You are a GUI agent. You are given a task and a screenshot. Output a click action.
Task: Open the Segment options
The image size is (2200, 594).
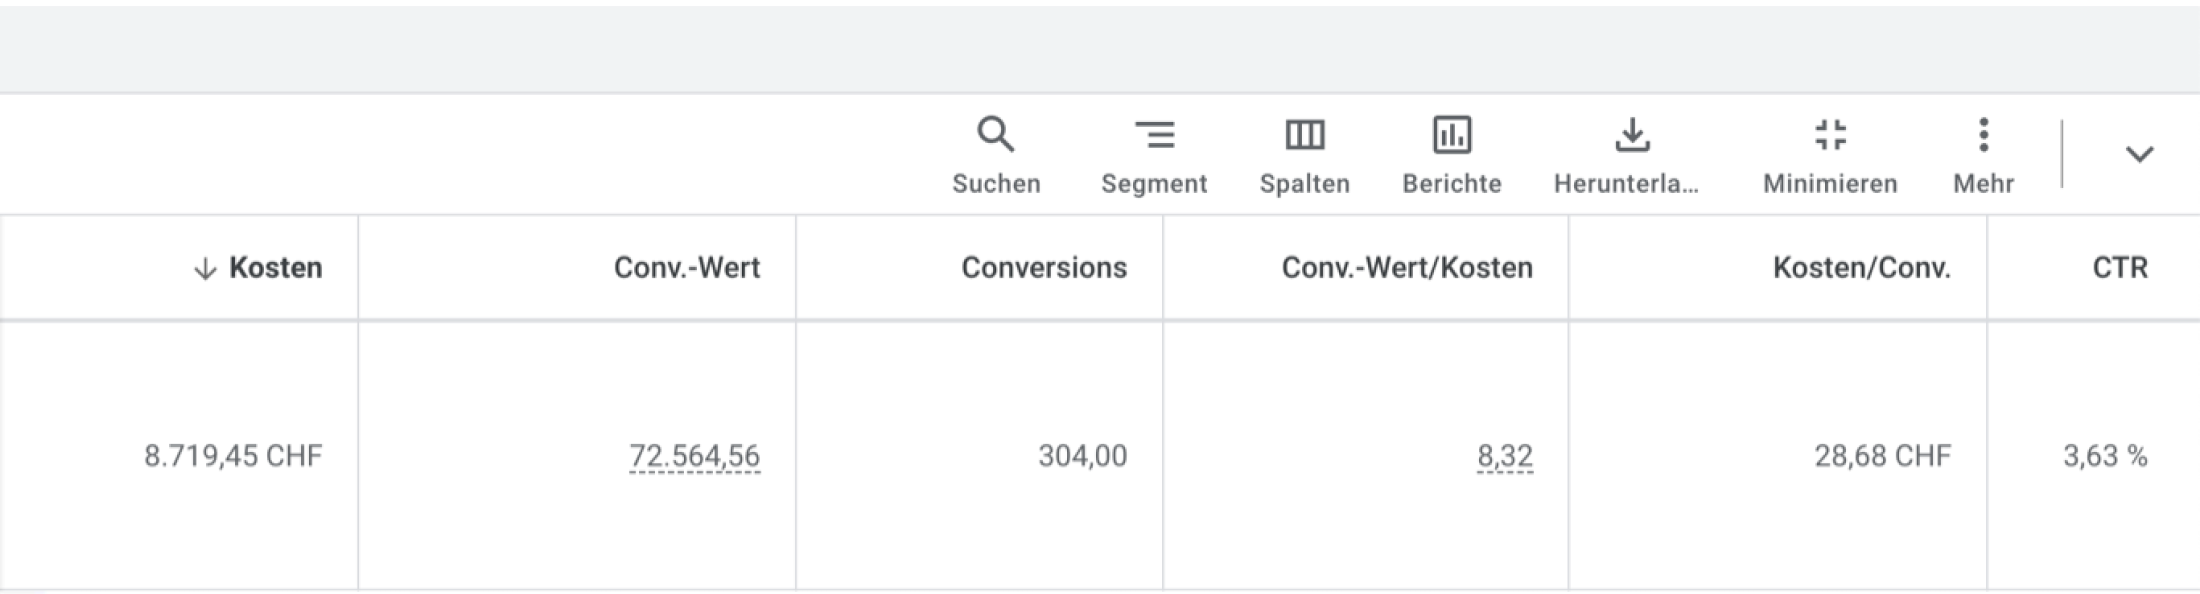tap(1154, 155)
